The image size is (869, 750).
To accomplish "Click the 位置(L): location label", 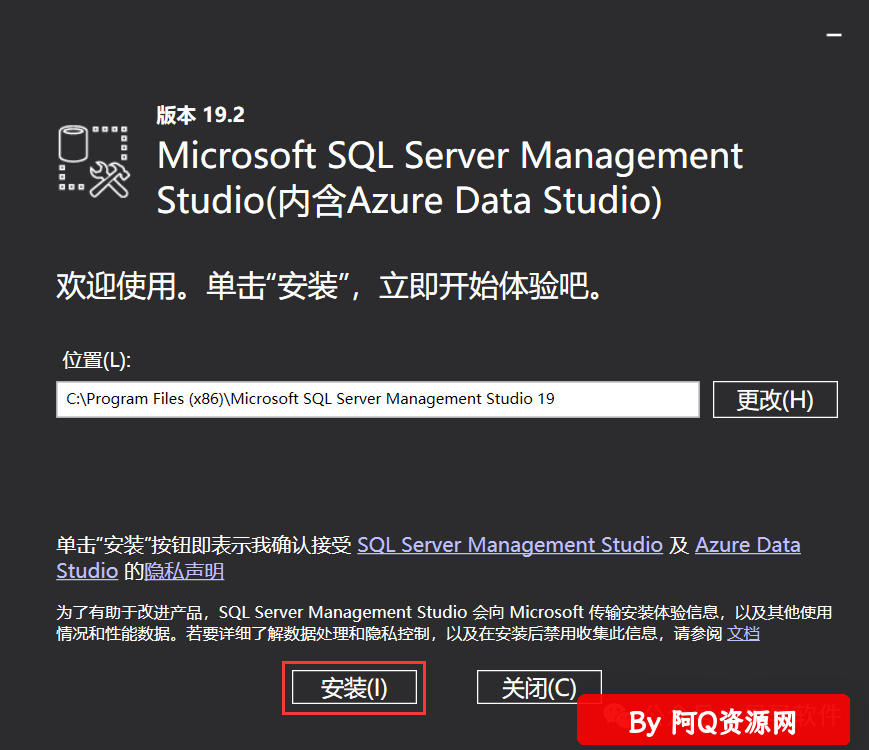I will (96, 360).
